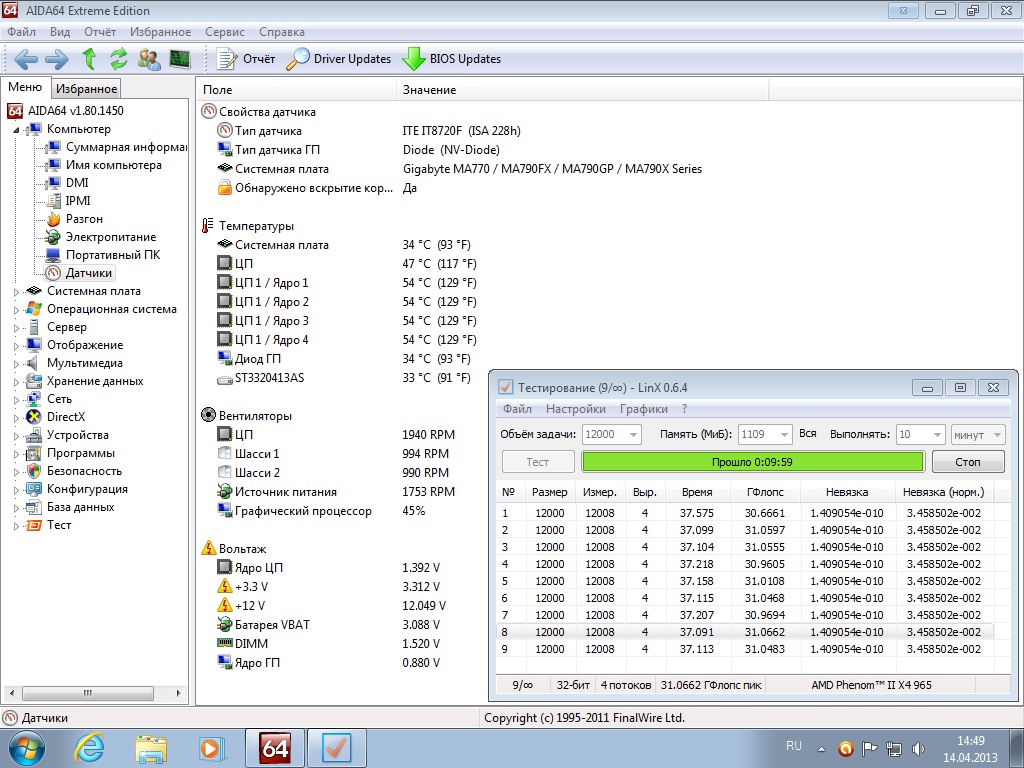Select the IPMI tree item

pyautogui.click(x=78, y=201)
